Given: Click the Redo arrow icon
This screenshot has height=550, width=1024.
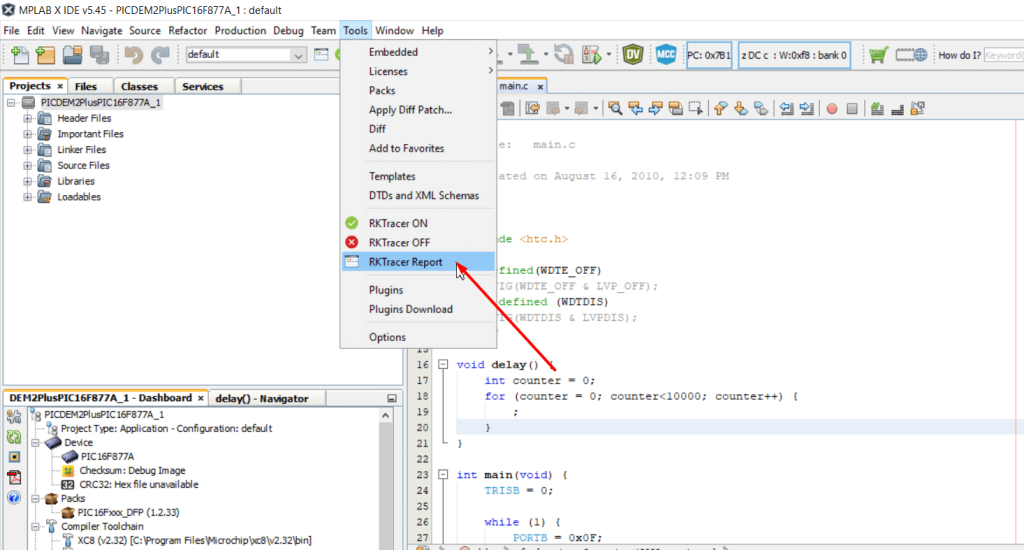Looking at the screenshot, I should (x=160, y=55).
